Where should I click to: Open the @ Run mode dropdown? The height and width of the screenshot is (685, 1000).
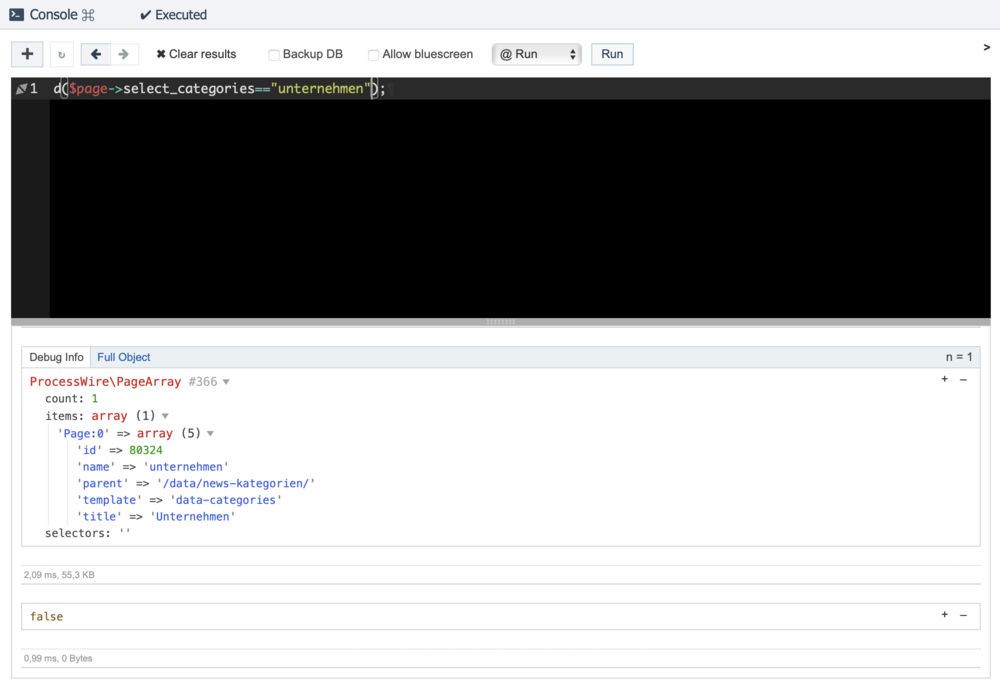click(x=537, y=54)
